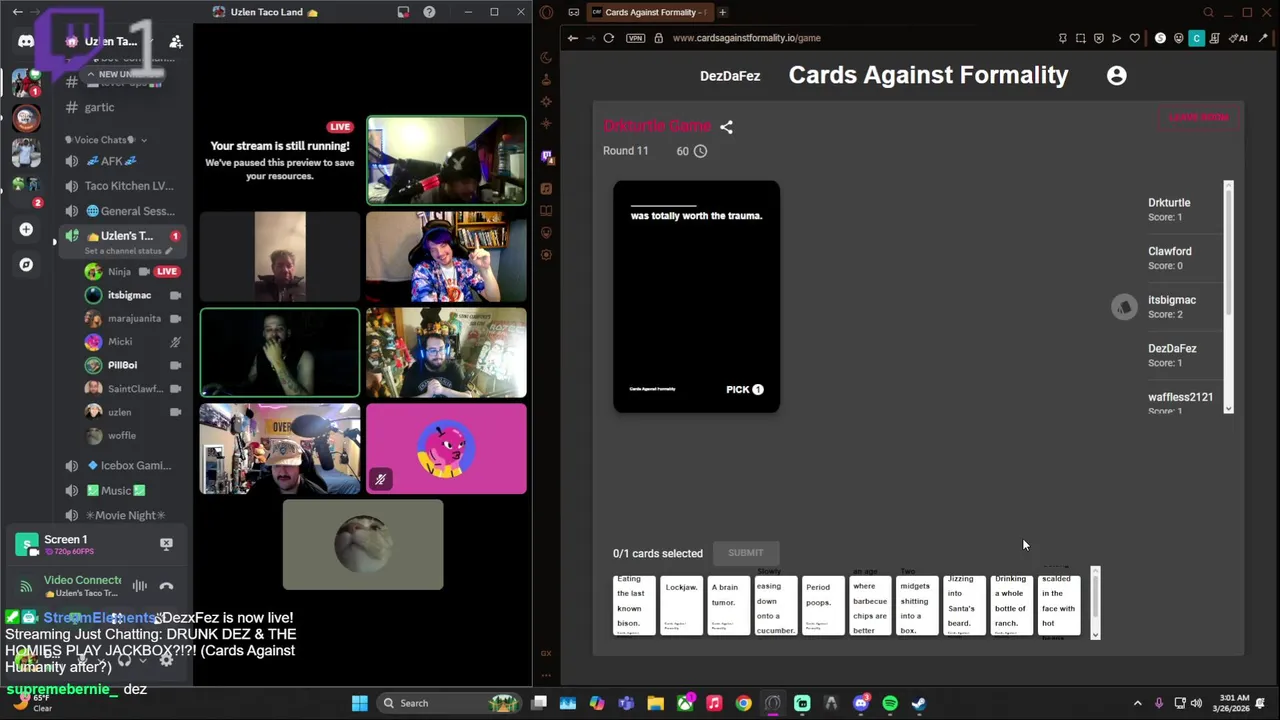Viewport: 1280px width, 720px height.
Task: Disconnect from voice using hang-up icon
Action: 166,586
